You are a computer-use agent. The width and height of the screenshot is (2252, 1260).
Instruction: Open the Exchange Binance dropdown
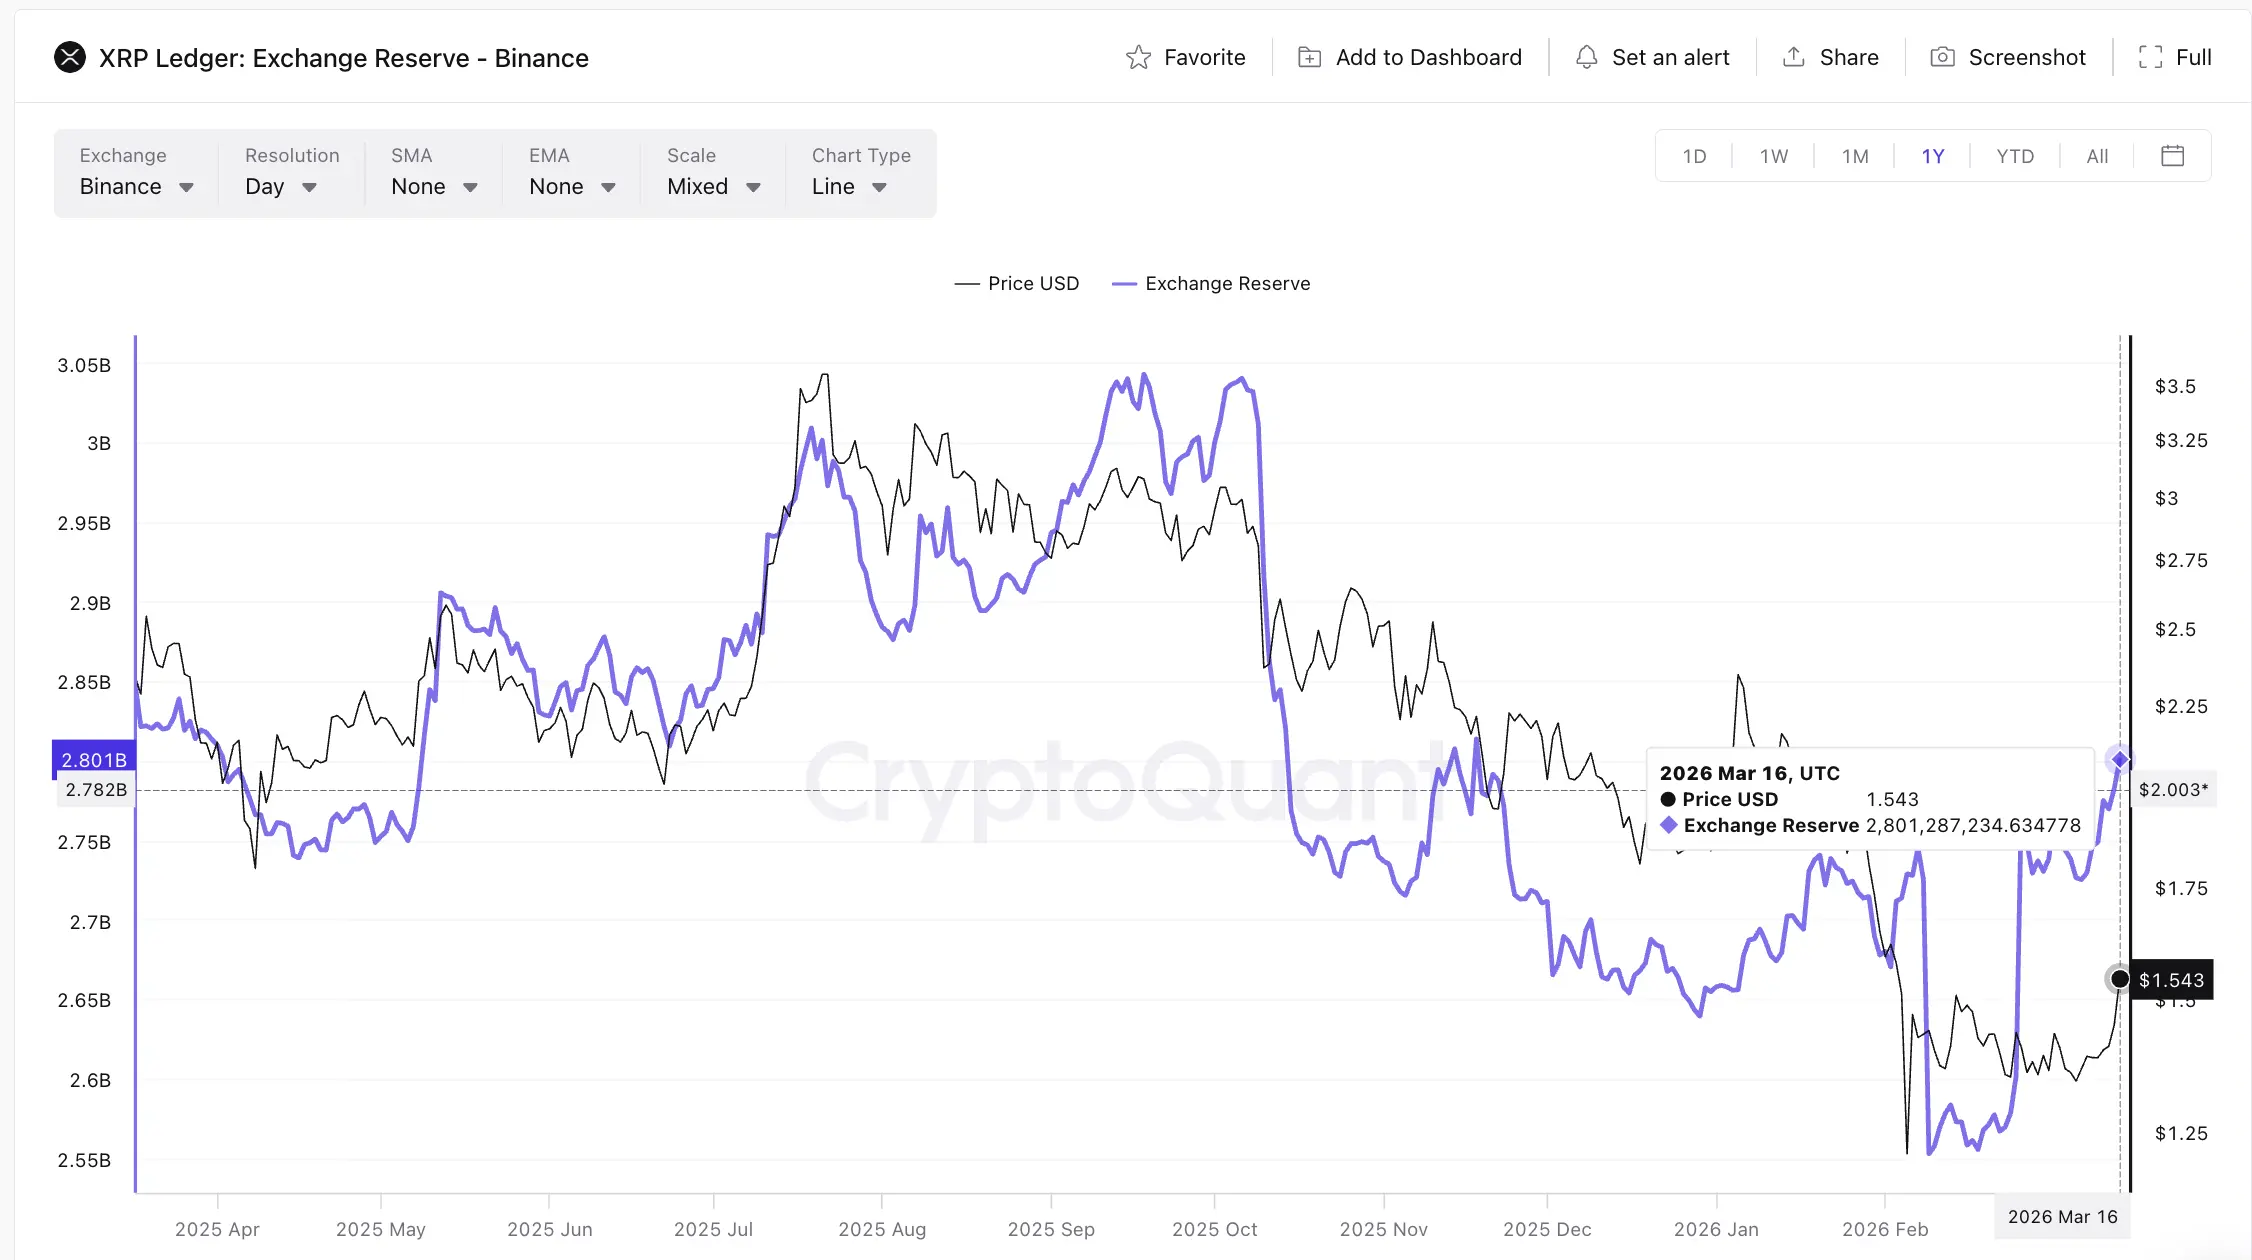[x=136, y=187]
